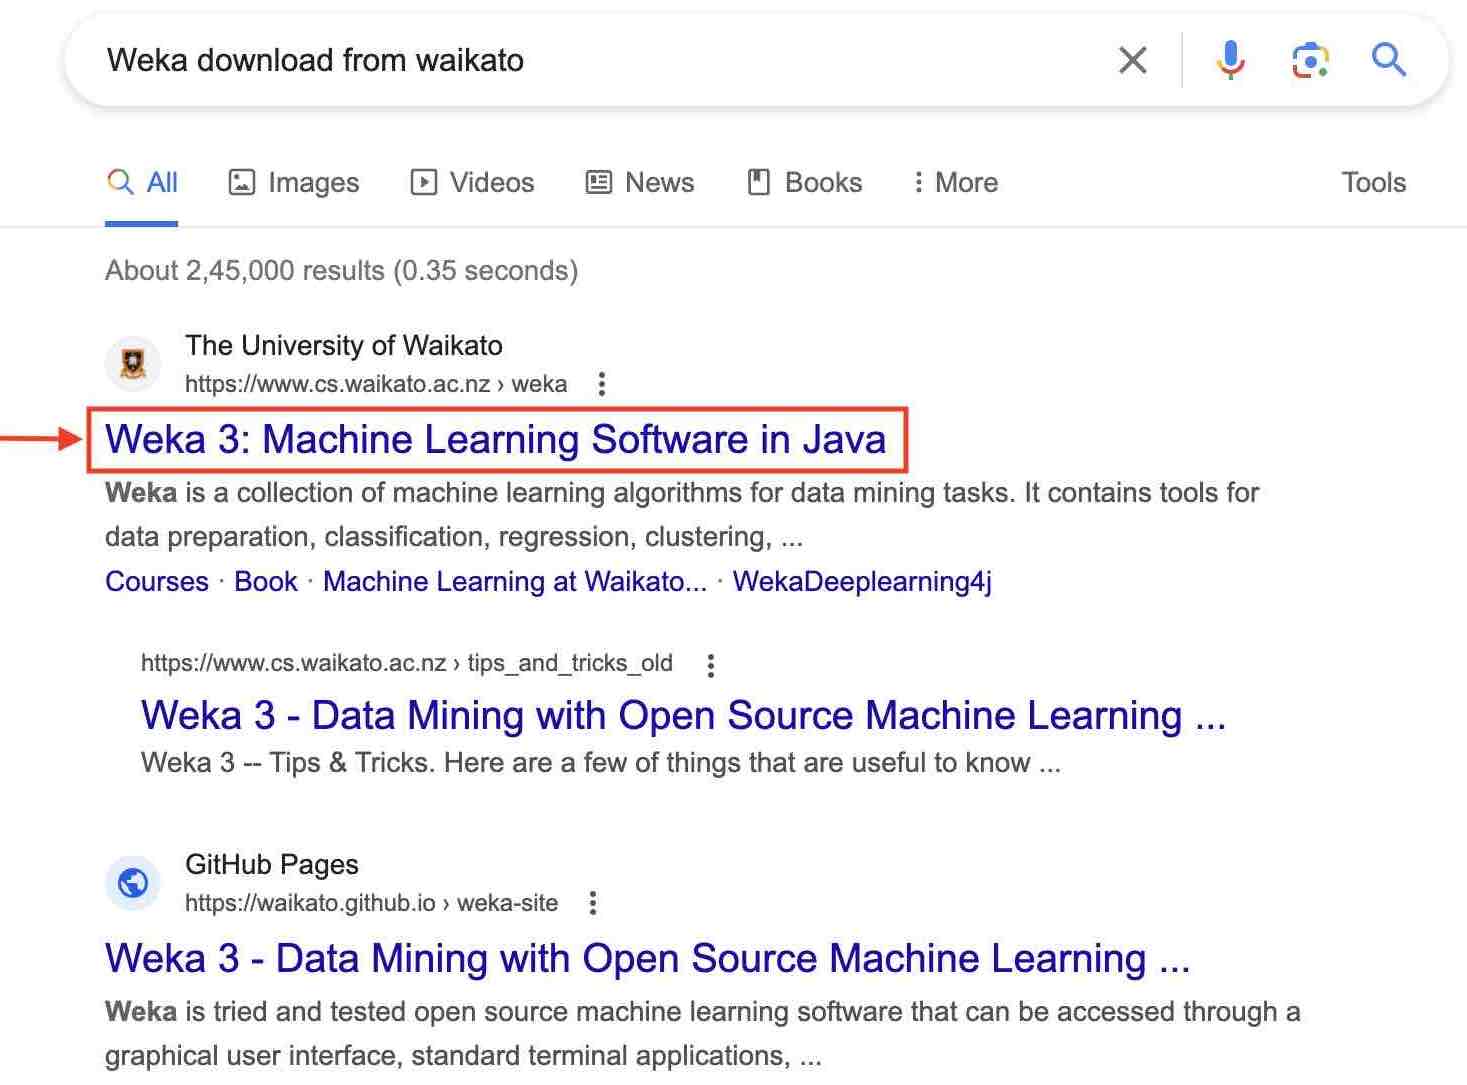Click the "The University of Waikato" site name
The width and height of the screenshot is (1467, 1085).
(344, 346)
